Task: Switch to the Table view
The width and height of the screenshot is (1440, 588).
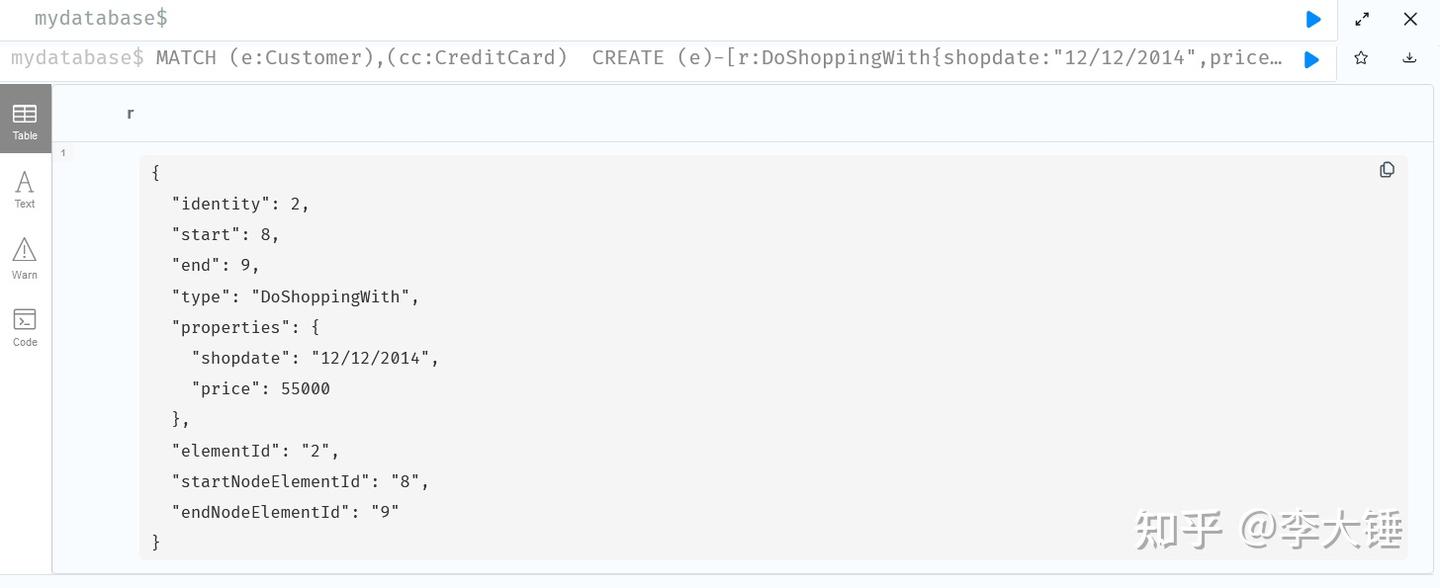Action: (x=25, y=120)
